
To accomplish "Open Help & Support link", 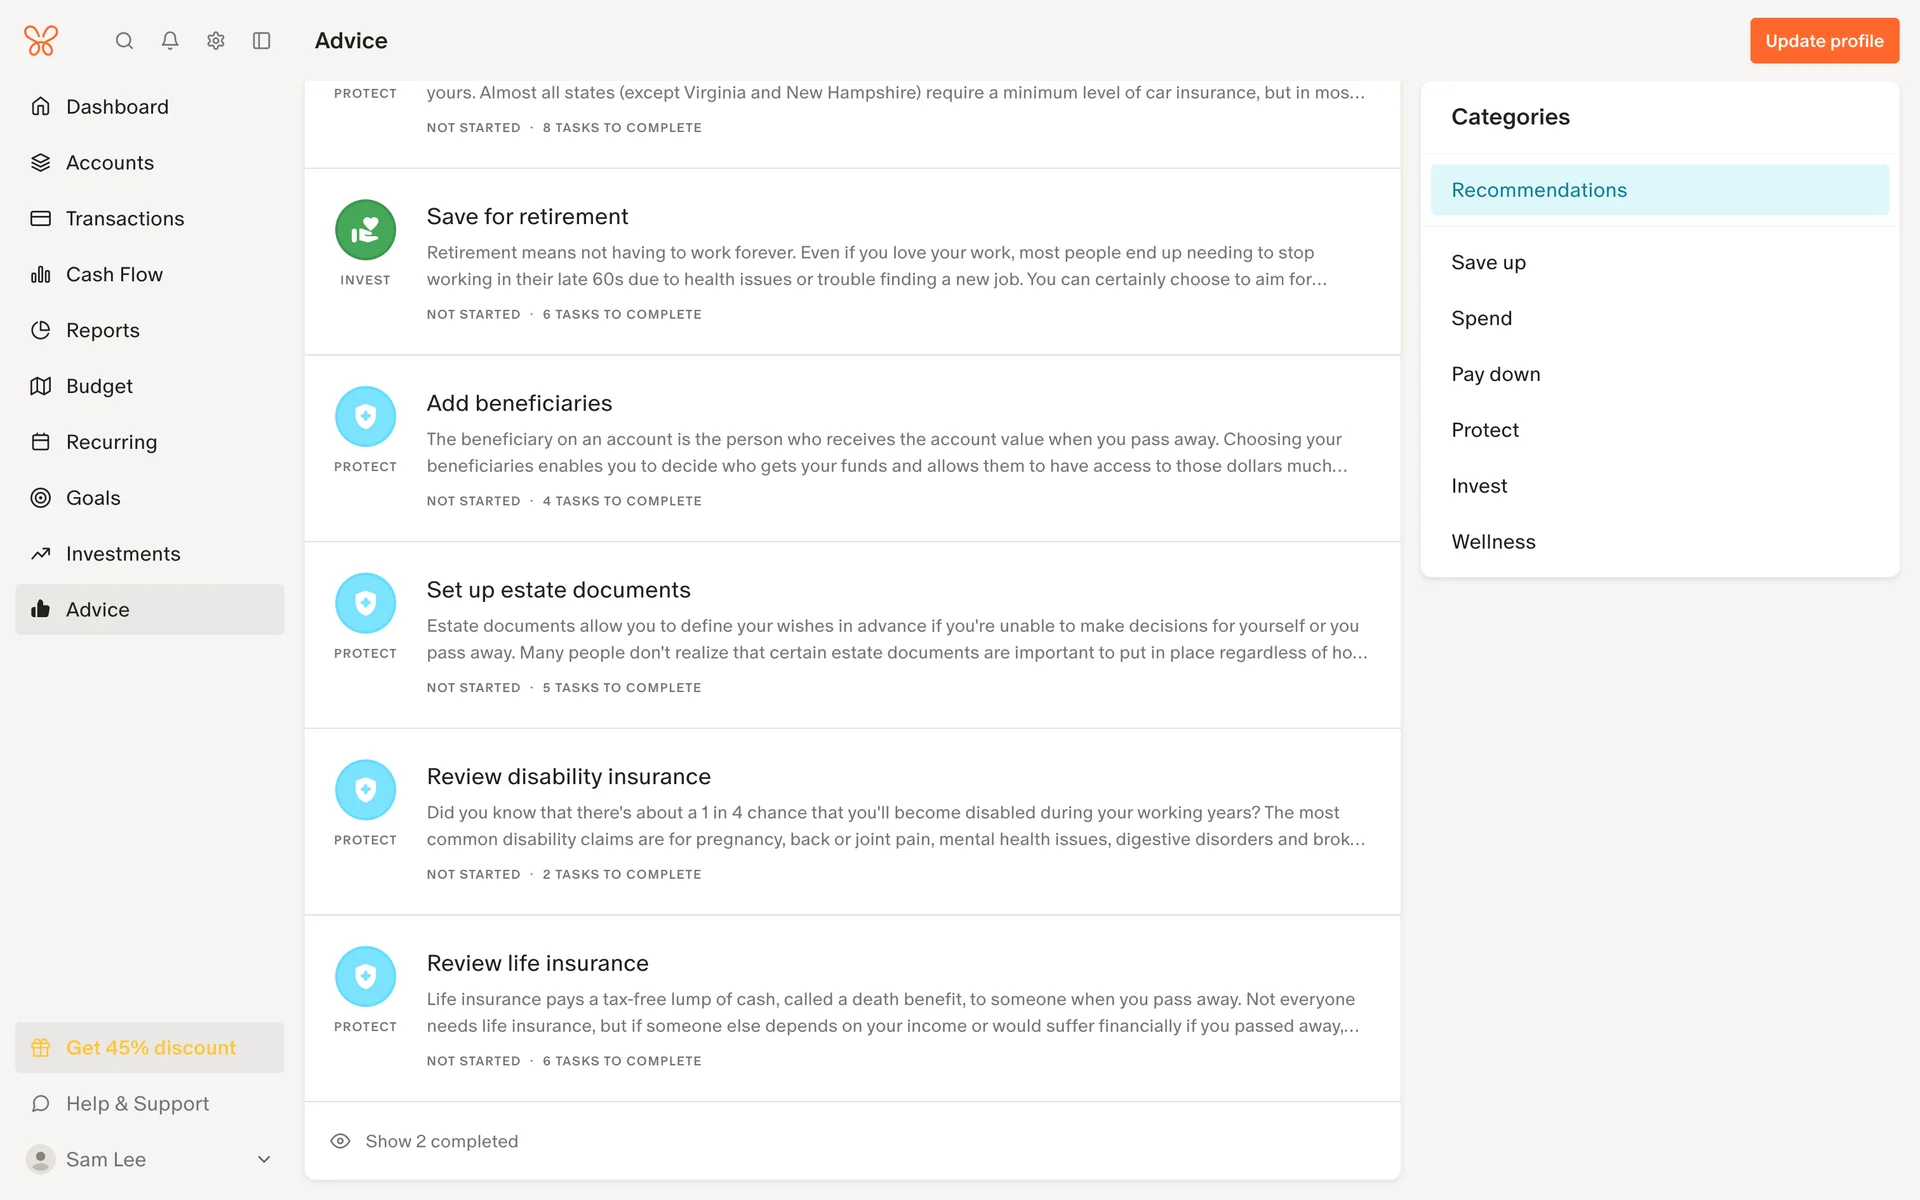I will tap(137, 1104).
